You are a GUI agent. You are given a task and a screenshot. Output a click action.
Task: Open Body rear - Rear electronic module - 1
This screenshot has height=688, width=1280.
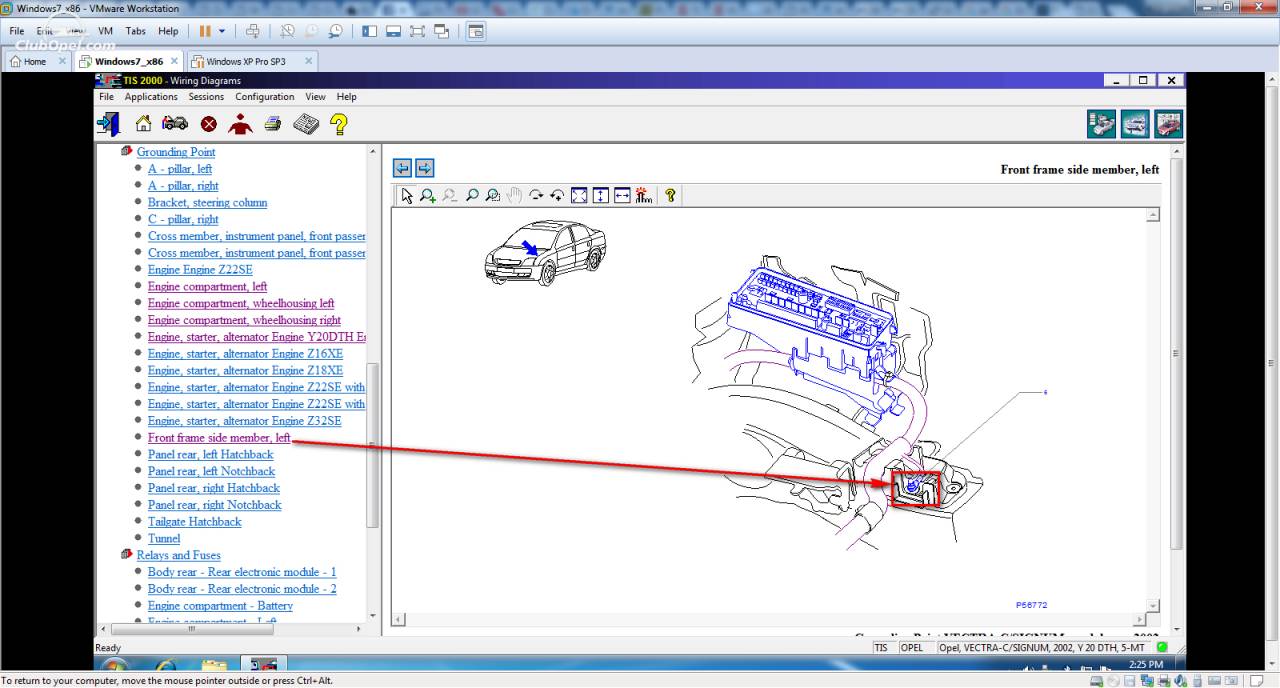[x=242, y=572]
